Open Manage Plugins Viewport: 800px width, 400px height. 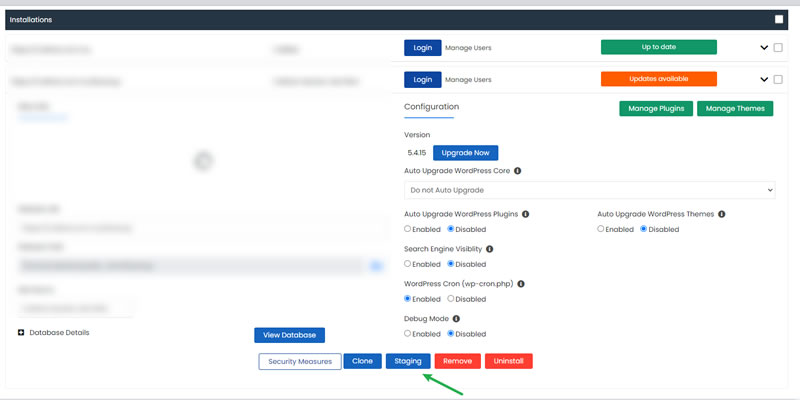656,109
